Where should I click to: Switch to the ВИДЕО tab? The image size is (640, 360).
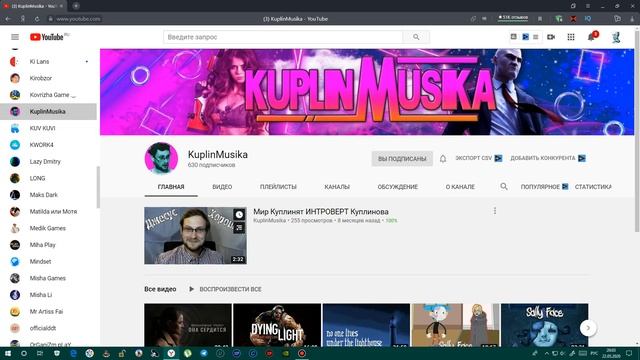tap(222, 187)
